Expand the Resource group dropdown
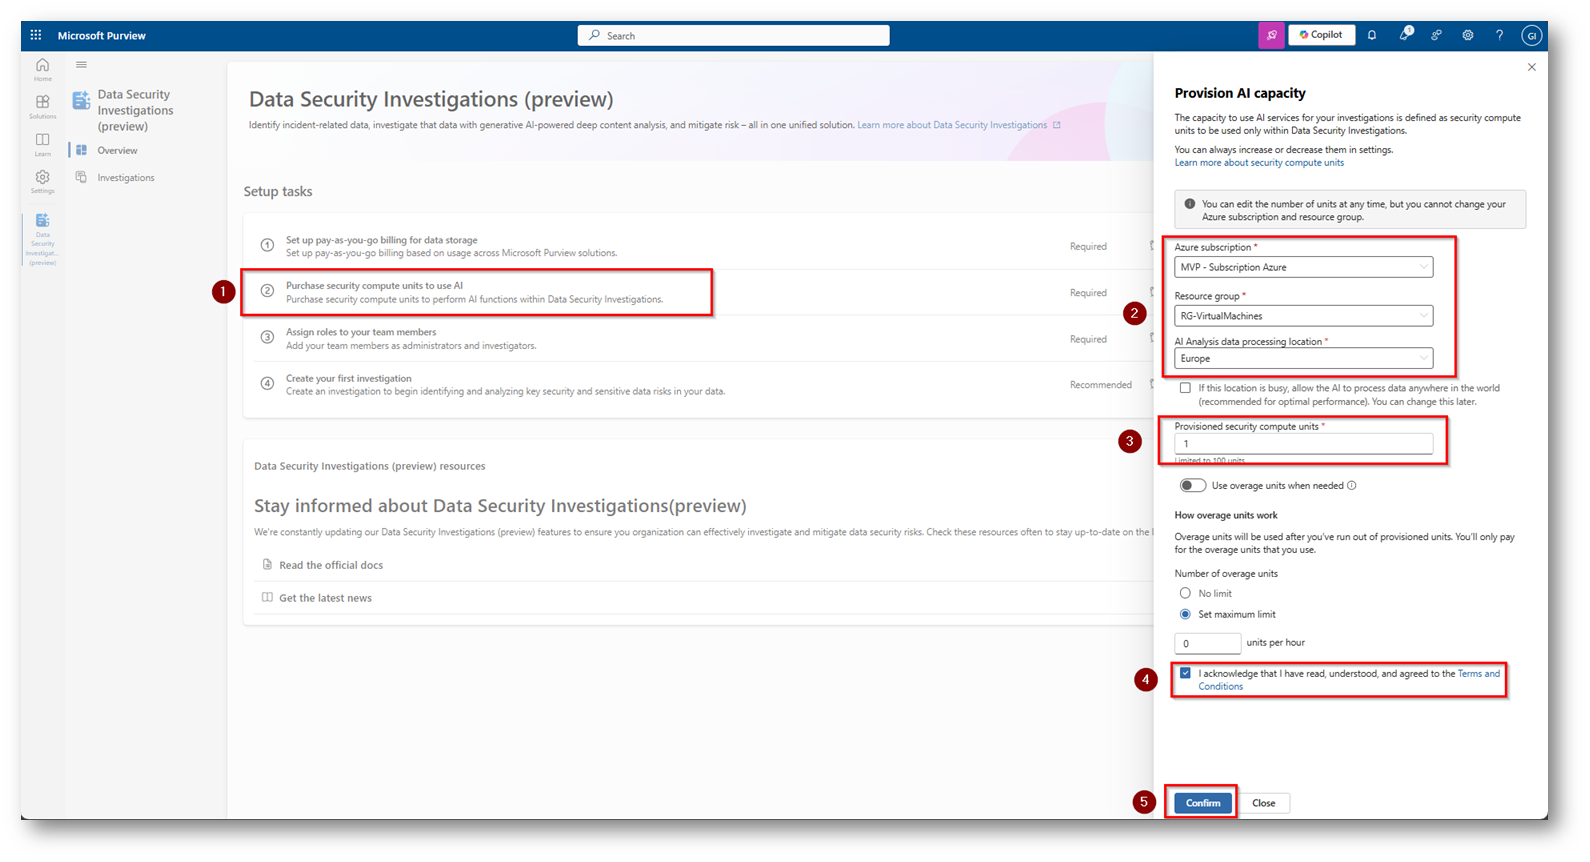The height and width of the screenshot is (862, 1590). [x=1303, y=316]
